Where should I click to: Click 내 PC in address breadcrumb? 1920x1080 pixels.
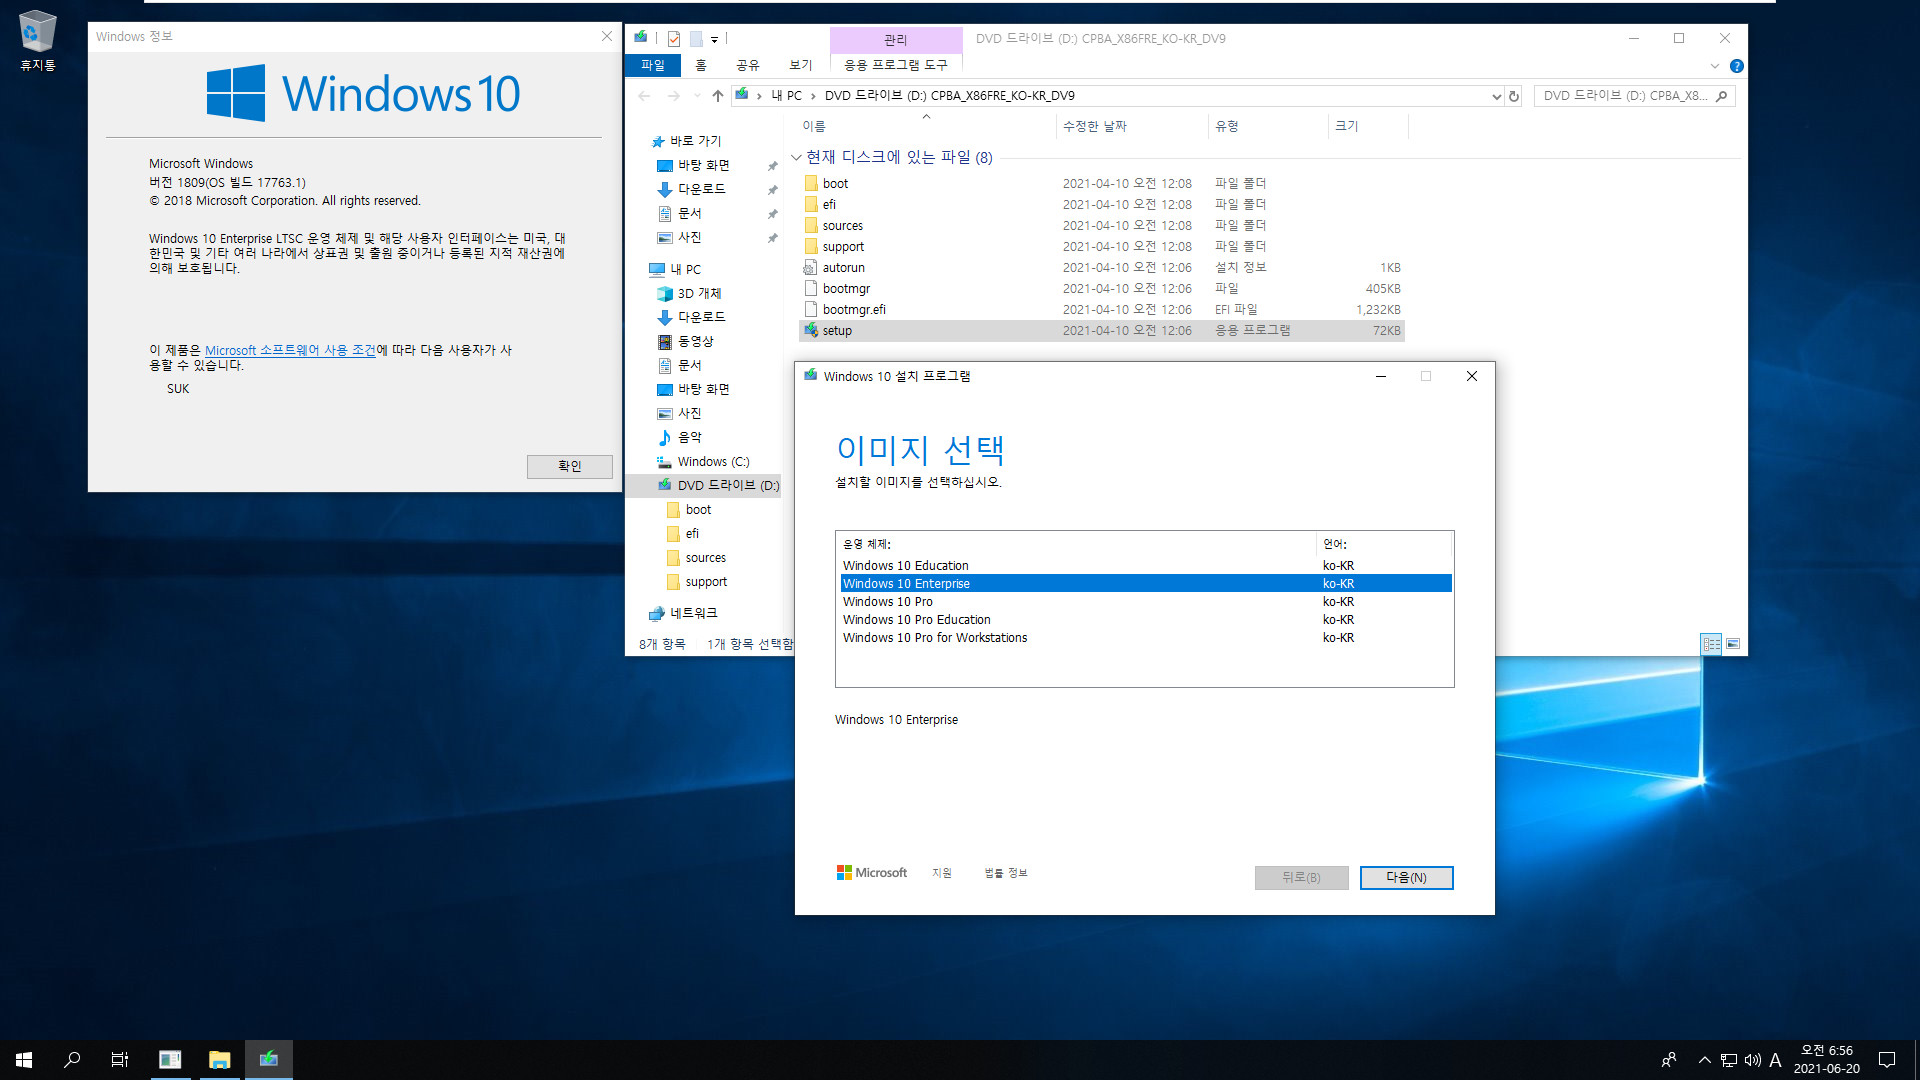pyautogui.click(x=786, y=96)
